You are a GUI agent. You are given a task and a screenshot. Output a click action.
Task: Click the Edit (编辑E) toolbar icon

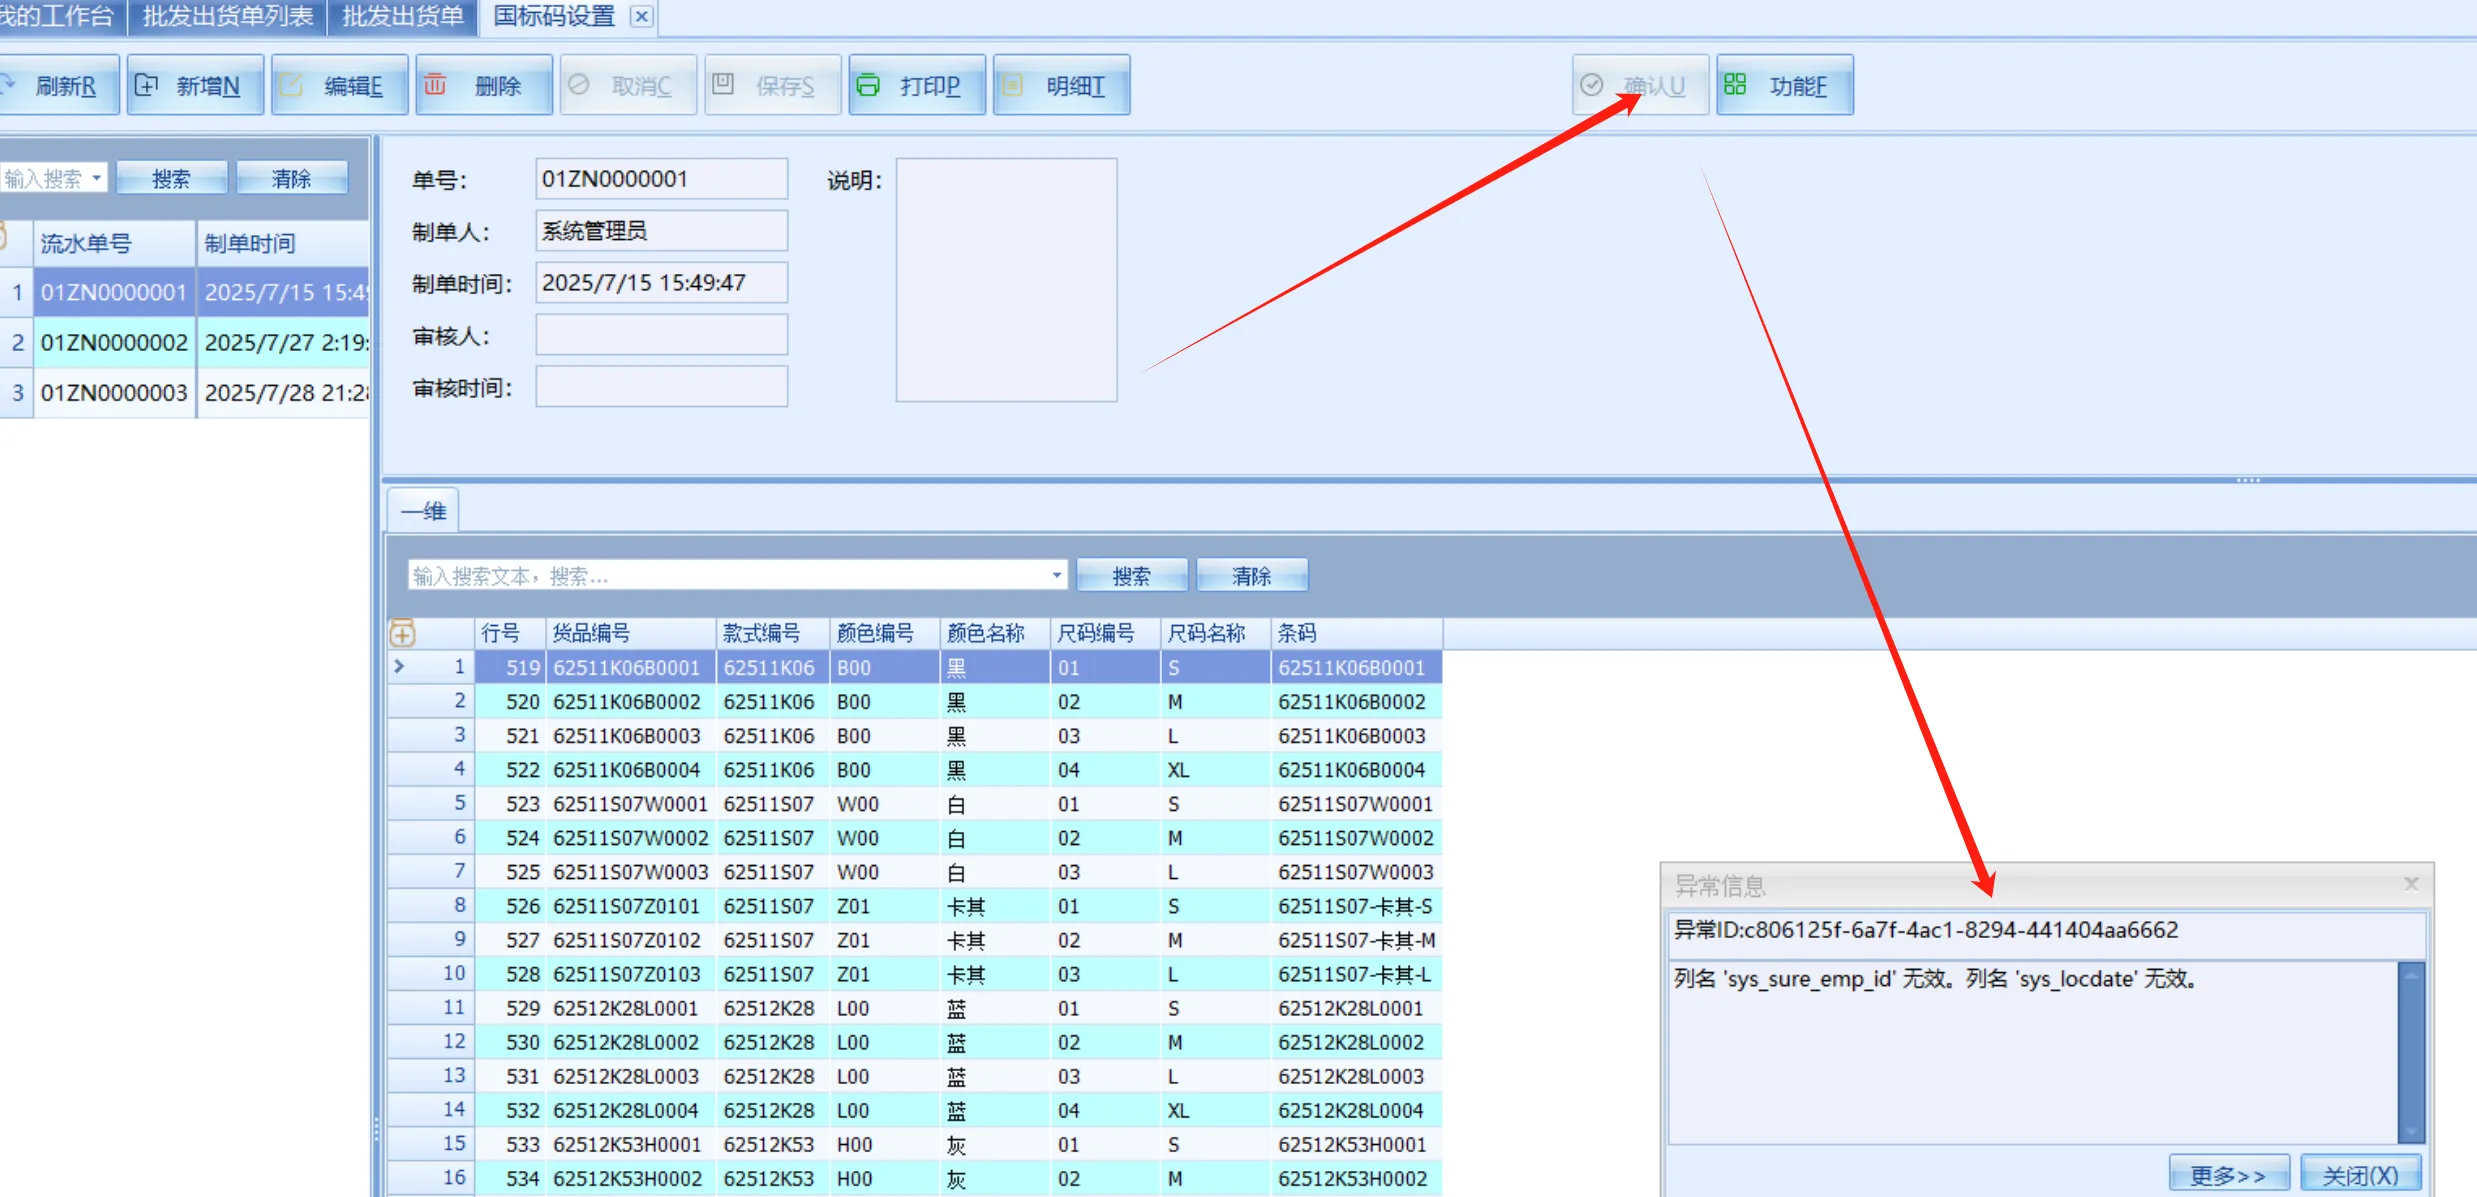[x=291, y=85]
